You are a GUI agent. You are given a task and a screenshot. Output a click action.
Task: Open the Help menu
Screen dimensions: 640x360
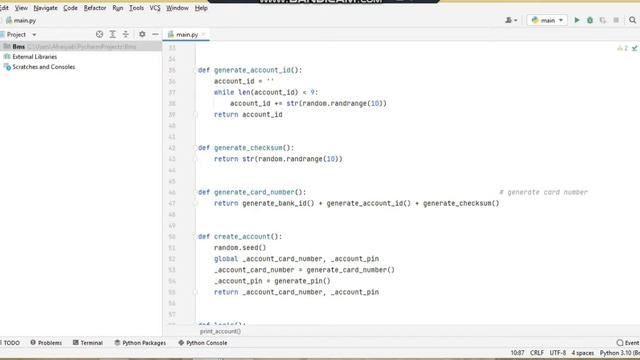point(201,8)
